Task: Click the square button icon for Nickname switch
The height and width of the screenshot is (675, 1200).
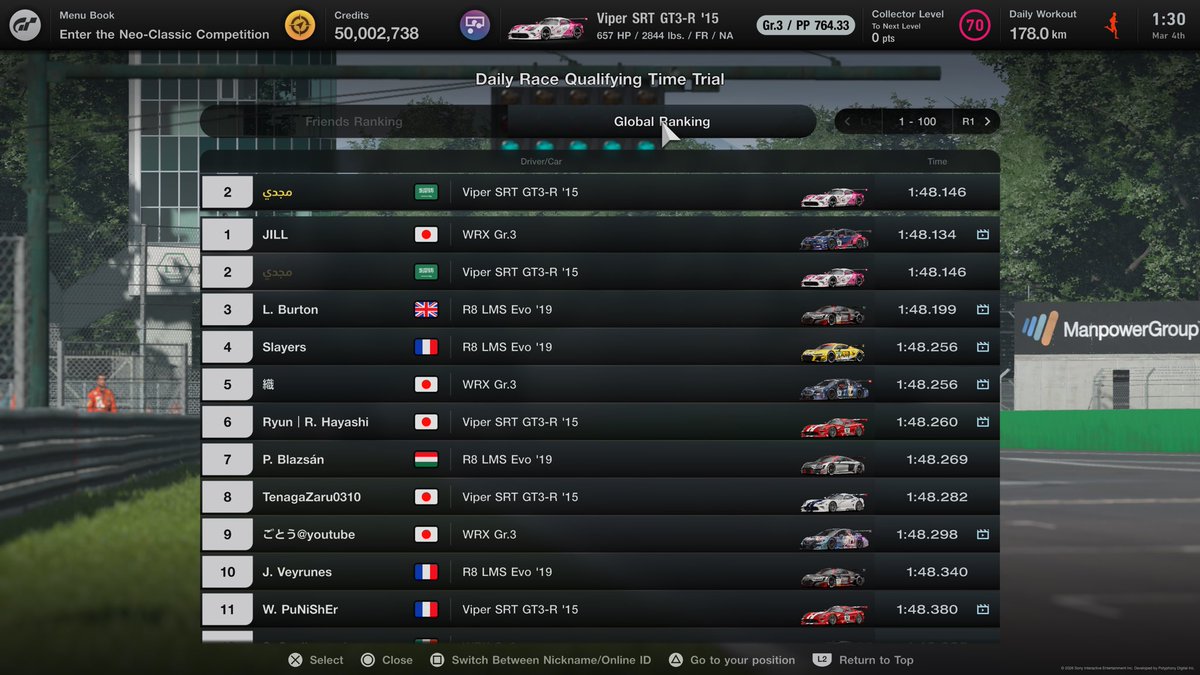Action: (437, 660)
